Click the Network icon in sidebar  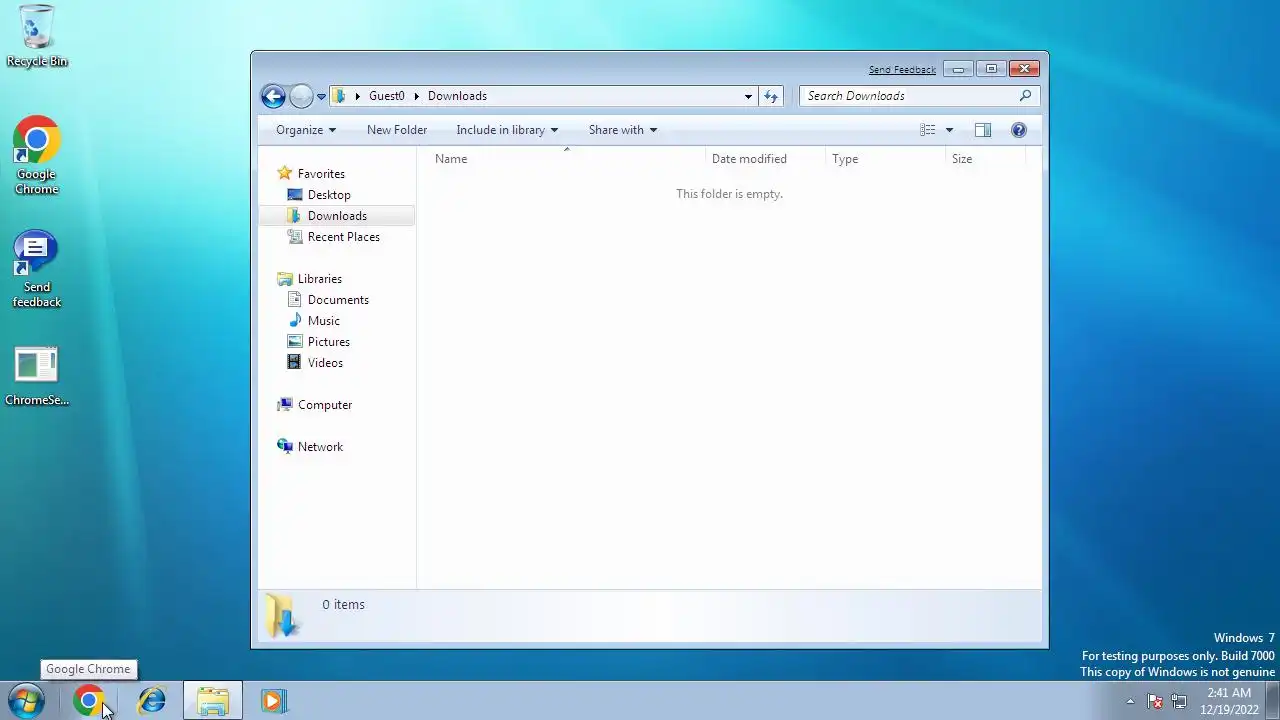coord(285,447)
